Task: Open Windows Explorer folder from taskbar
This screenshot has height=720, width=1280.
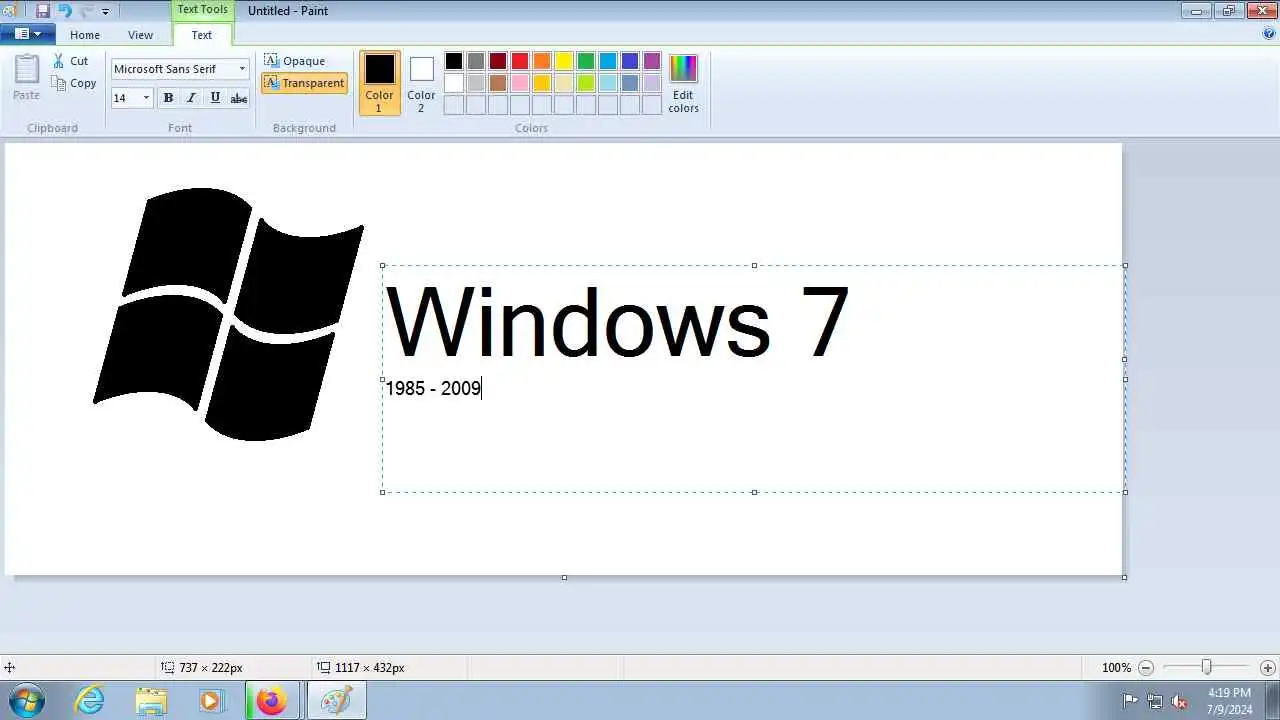Action: (151, 701)
